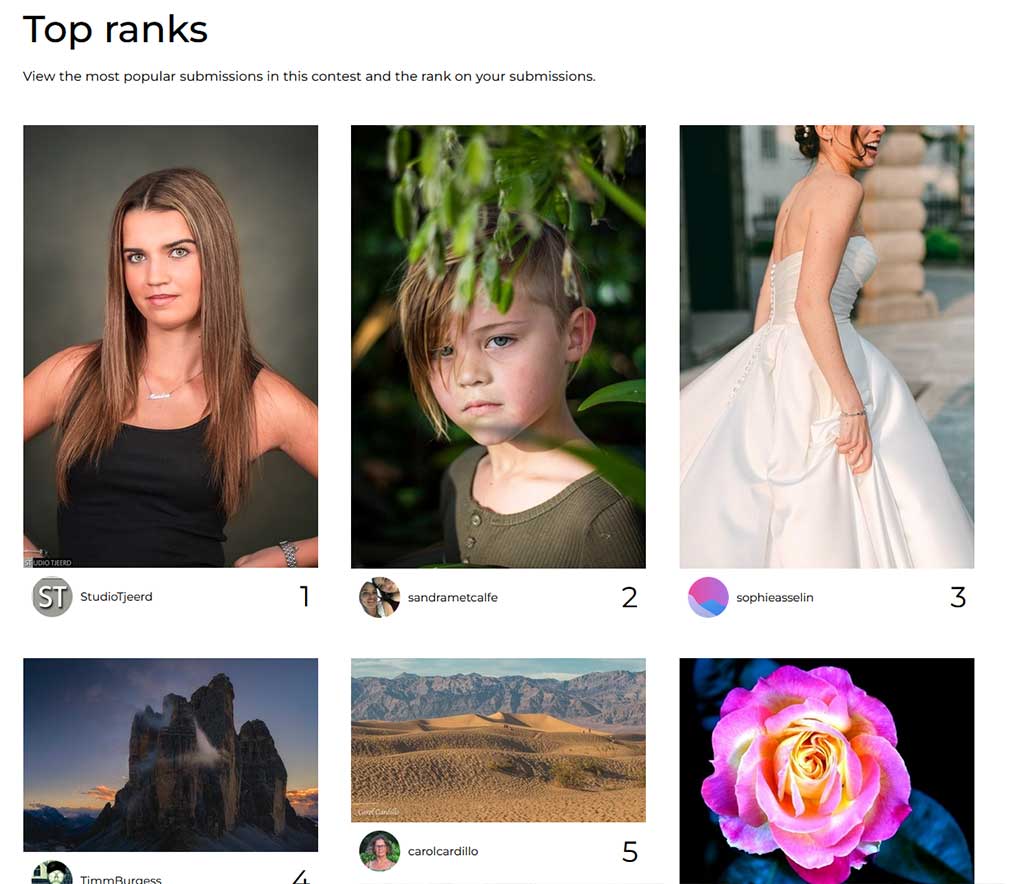
Task: Click TimmBurgess's avatar icon
Action: 52,874
